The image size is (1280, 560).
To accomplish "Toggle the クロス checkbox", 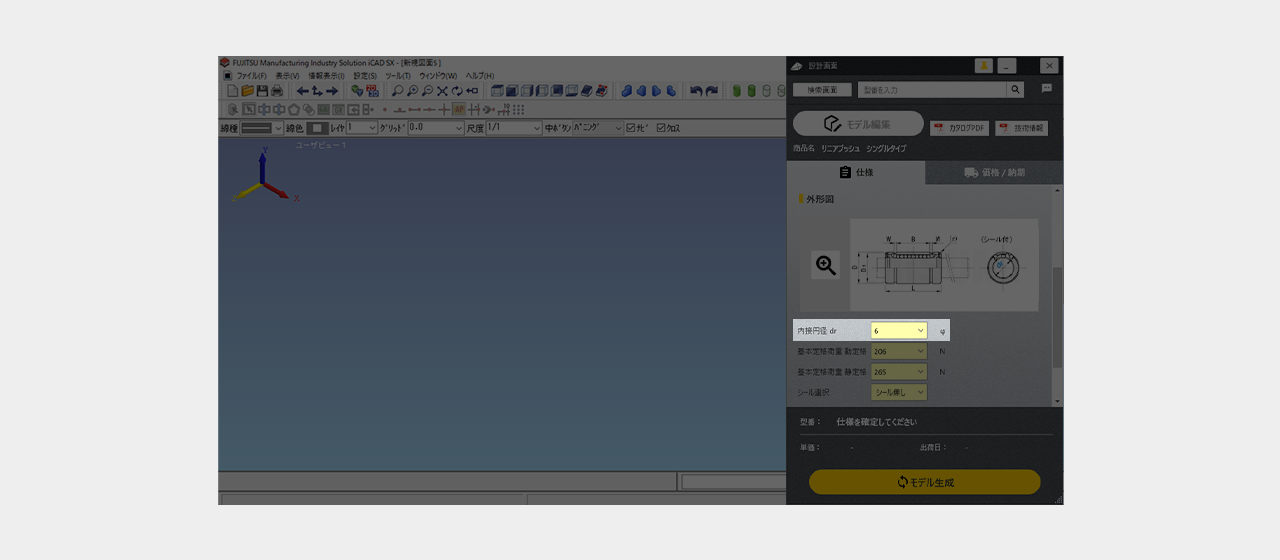I will 661,128.
